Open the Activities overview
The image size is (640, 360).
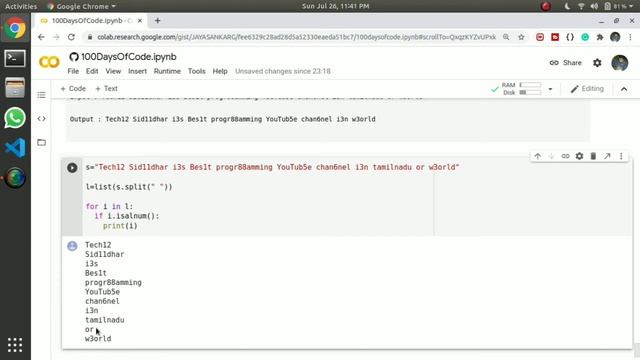pos(21,6)
